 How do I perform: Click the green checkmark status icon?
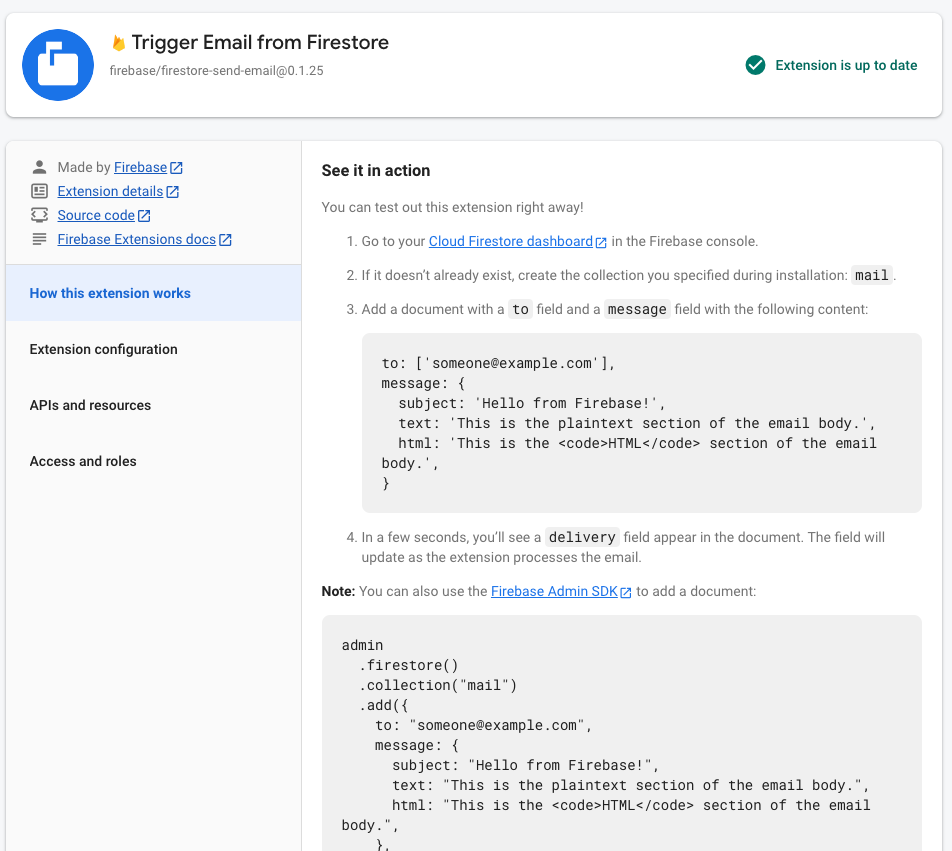point(755,65)
